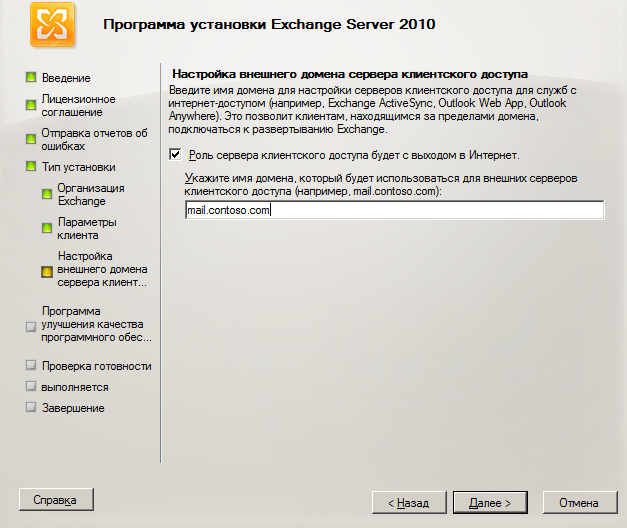Click gray icon beside Программа улучшения качества
Screen dimensions: 627x528
pyautogui.click(x=31, y=327)
